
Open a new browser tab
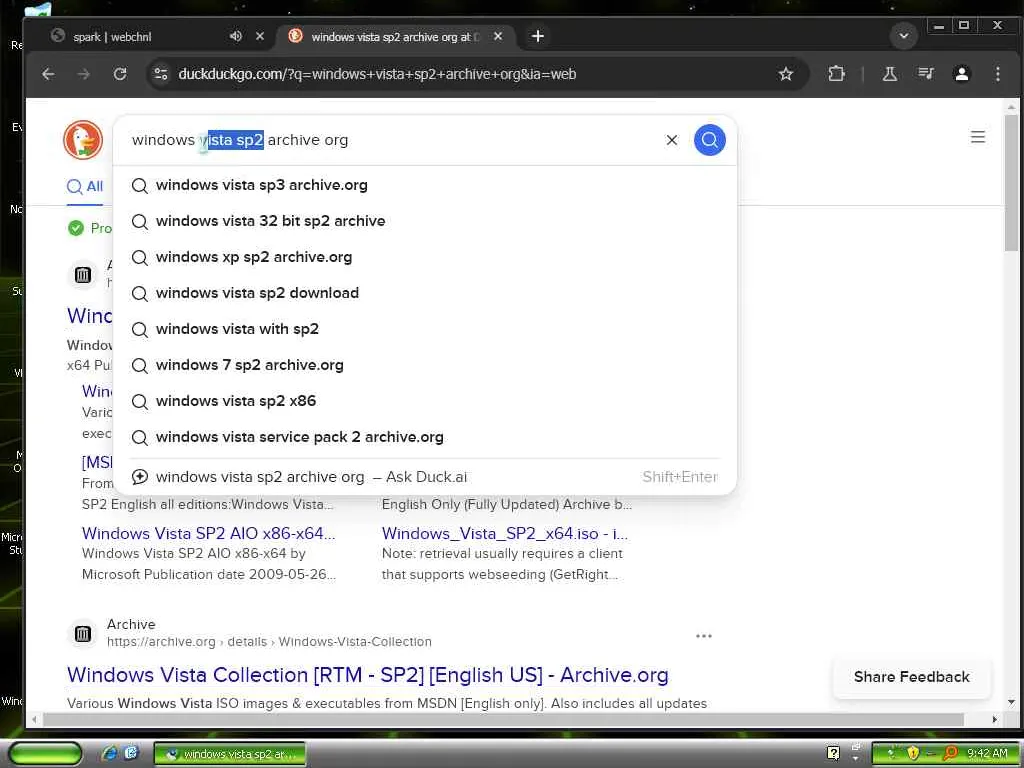537,37
